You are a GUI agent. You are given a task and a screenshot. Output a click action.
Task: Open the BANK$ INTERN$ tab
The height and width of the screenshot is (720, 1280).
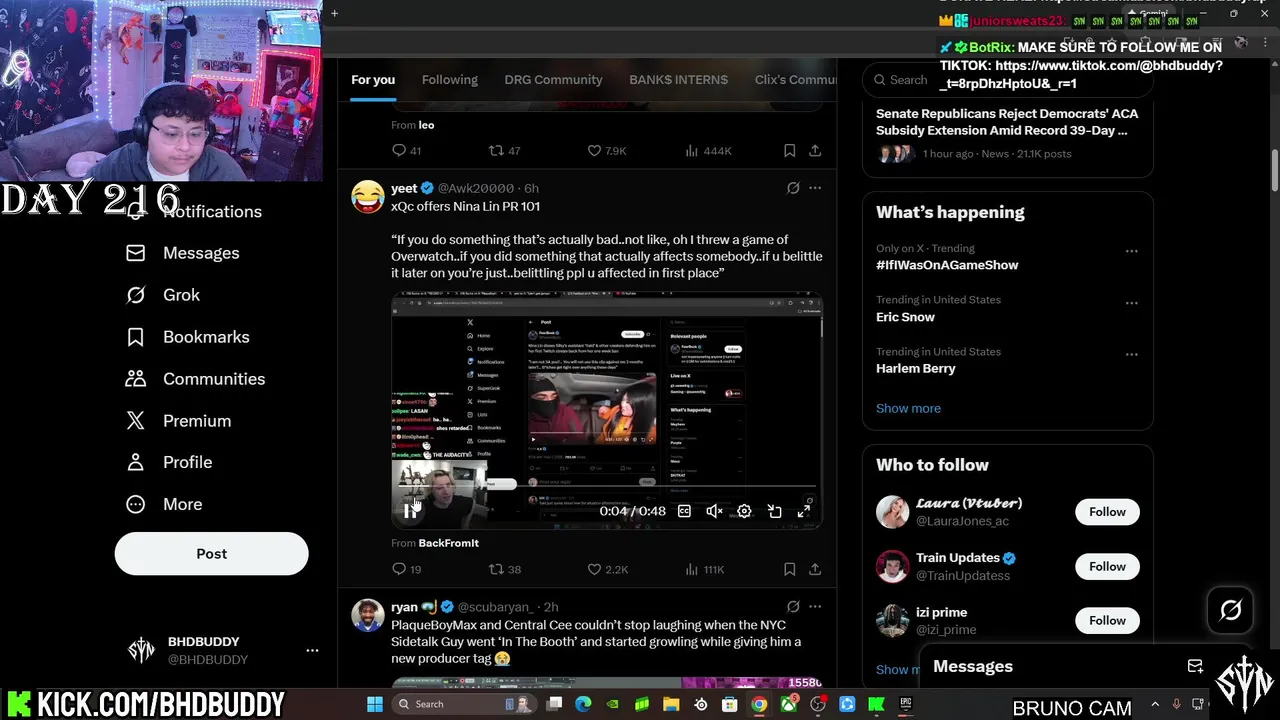tap(679, 80)
